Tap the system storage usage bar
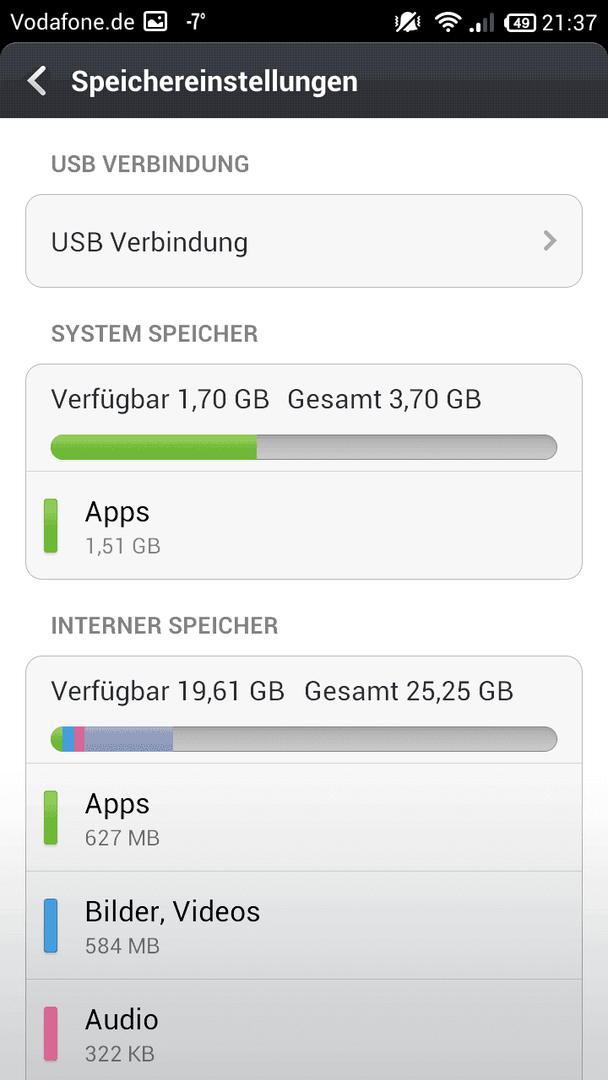Screen dimensions: 608x1080 304,447
